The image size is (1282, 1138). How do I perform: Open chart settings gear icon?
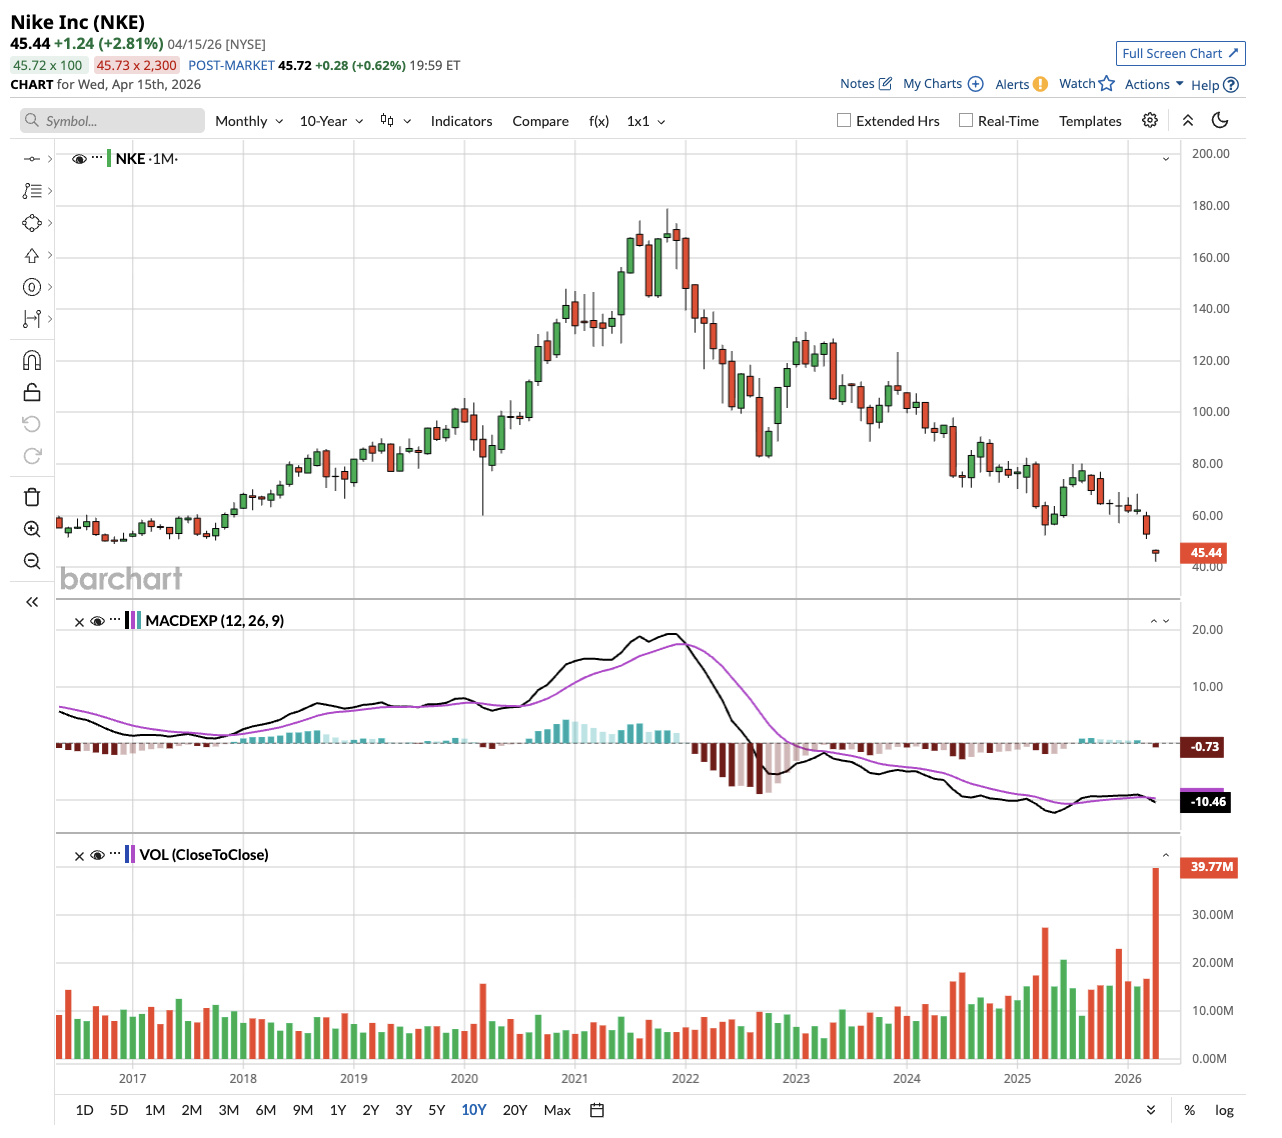tap(1150, 120)
